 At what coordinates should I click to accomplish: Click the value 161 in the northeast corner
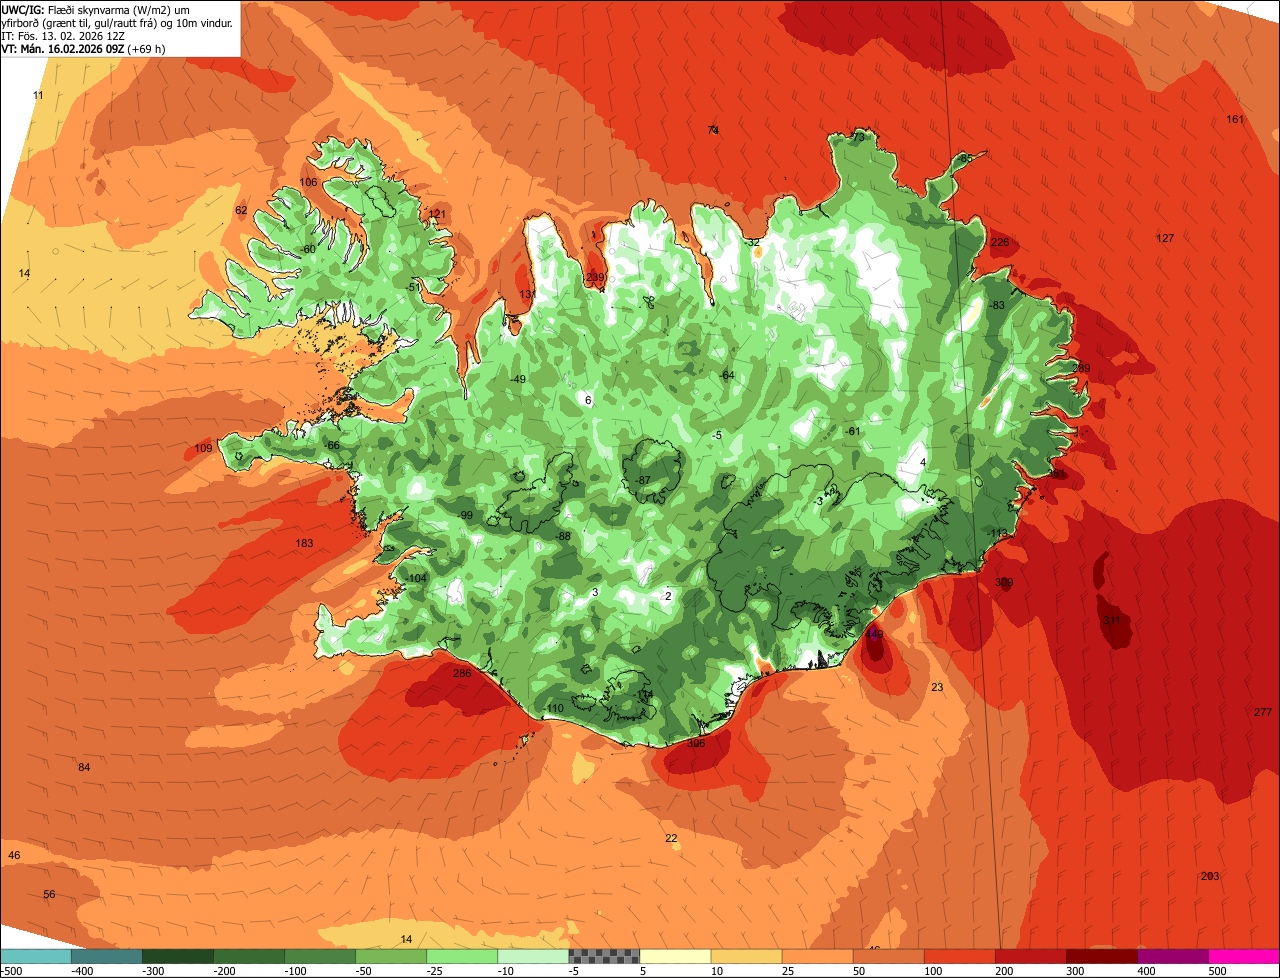(x=1235, y=120)
